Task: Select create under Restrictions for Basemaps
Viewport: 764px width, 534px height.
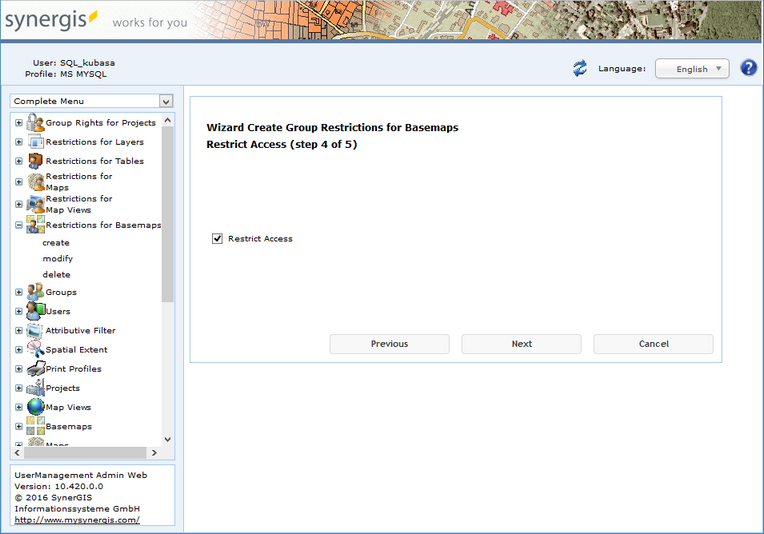Action: (x=56, y=243)
